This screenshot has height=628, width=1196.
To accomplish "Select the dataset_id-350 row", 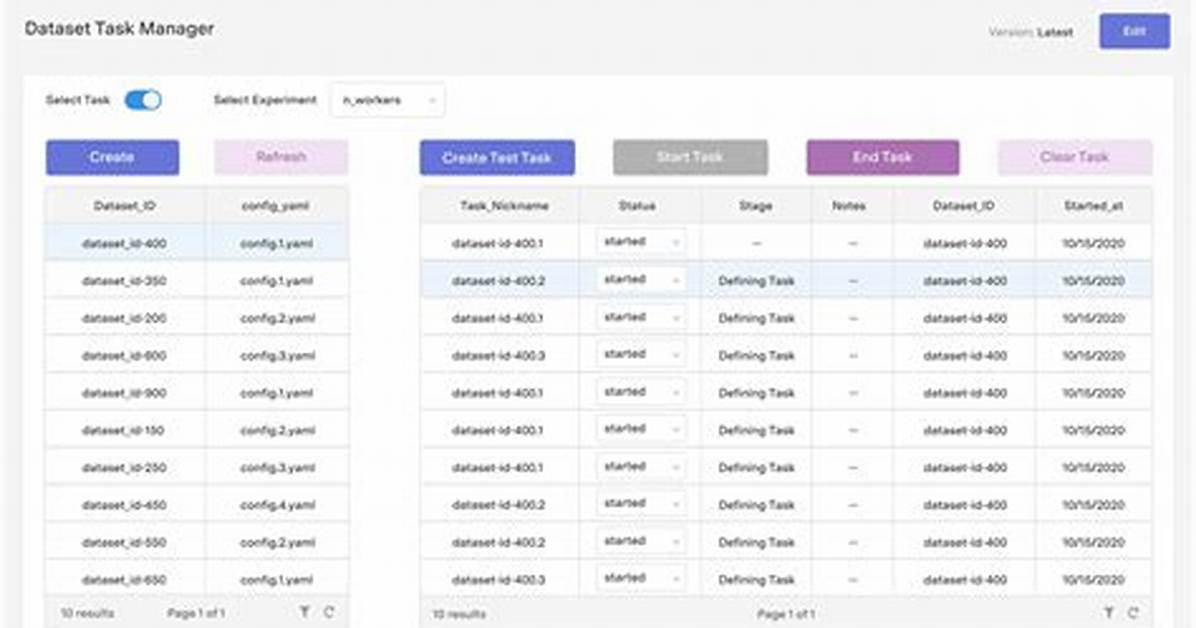I will (197, 281).
